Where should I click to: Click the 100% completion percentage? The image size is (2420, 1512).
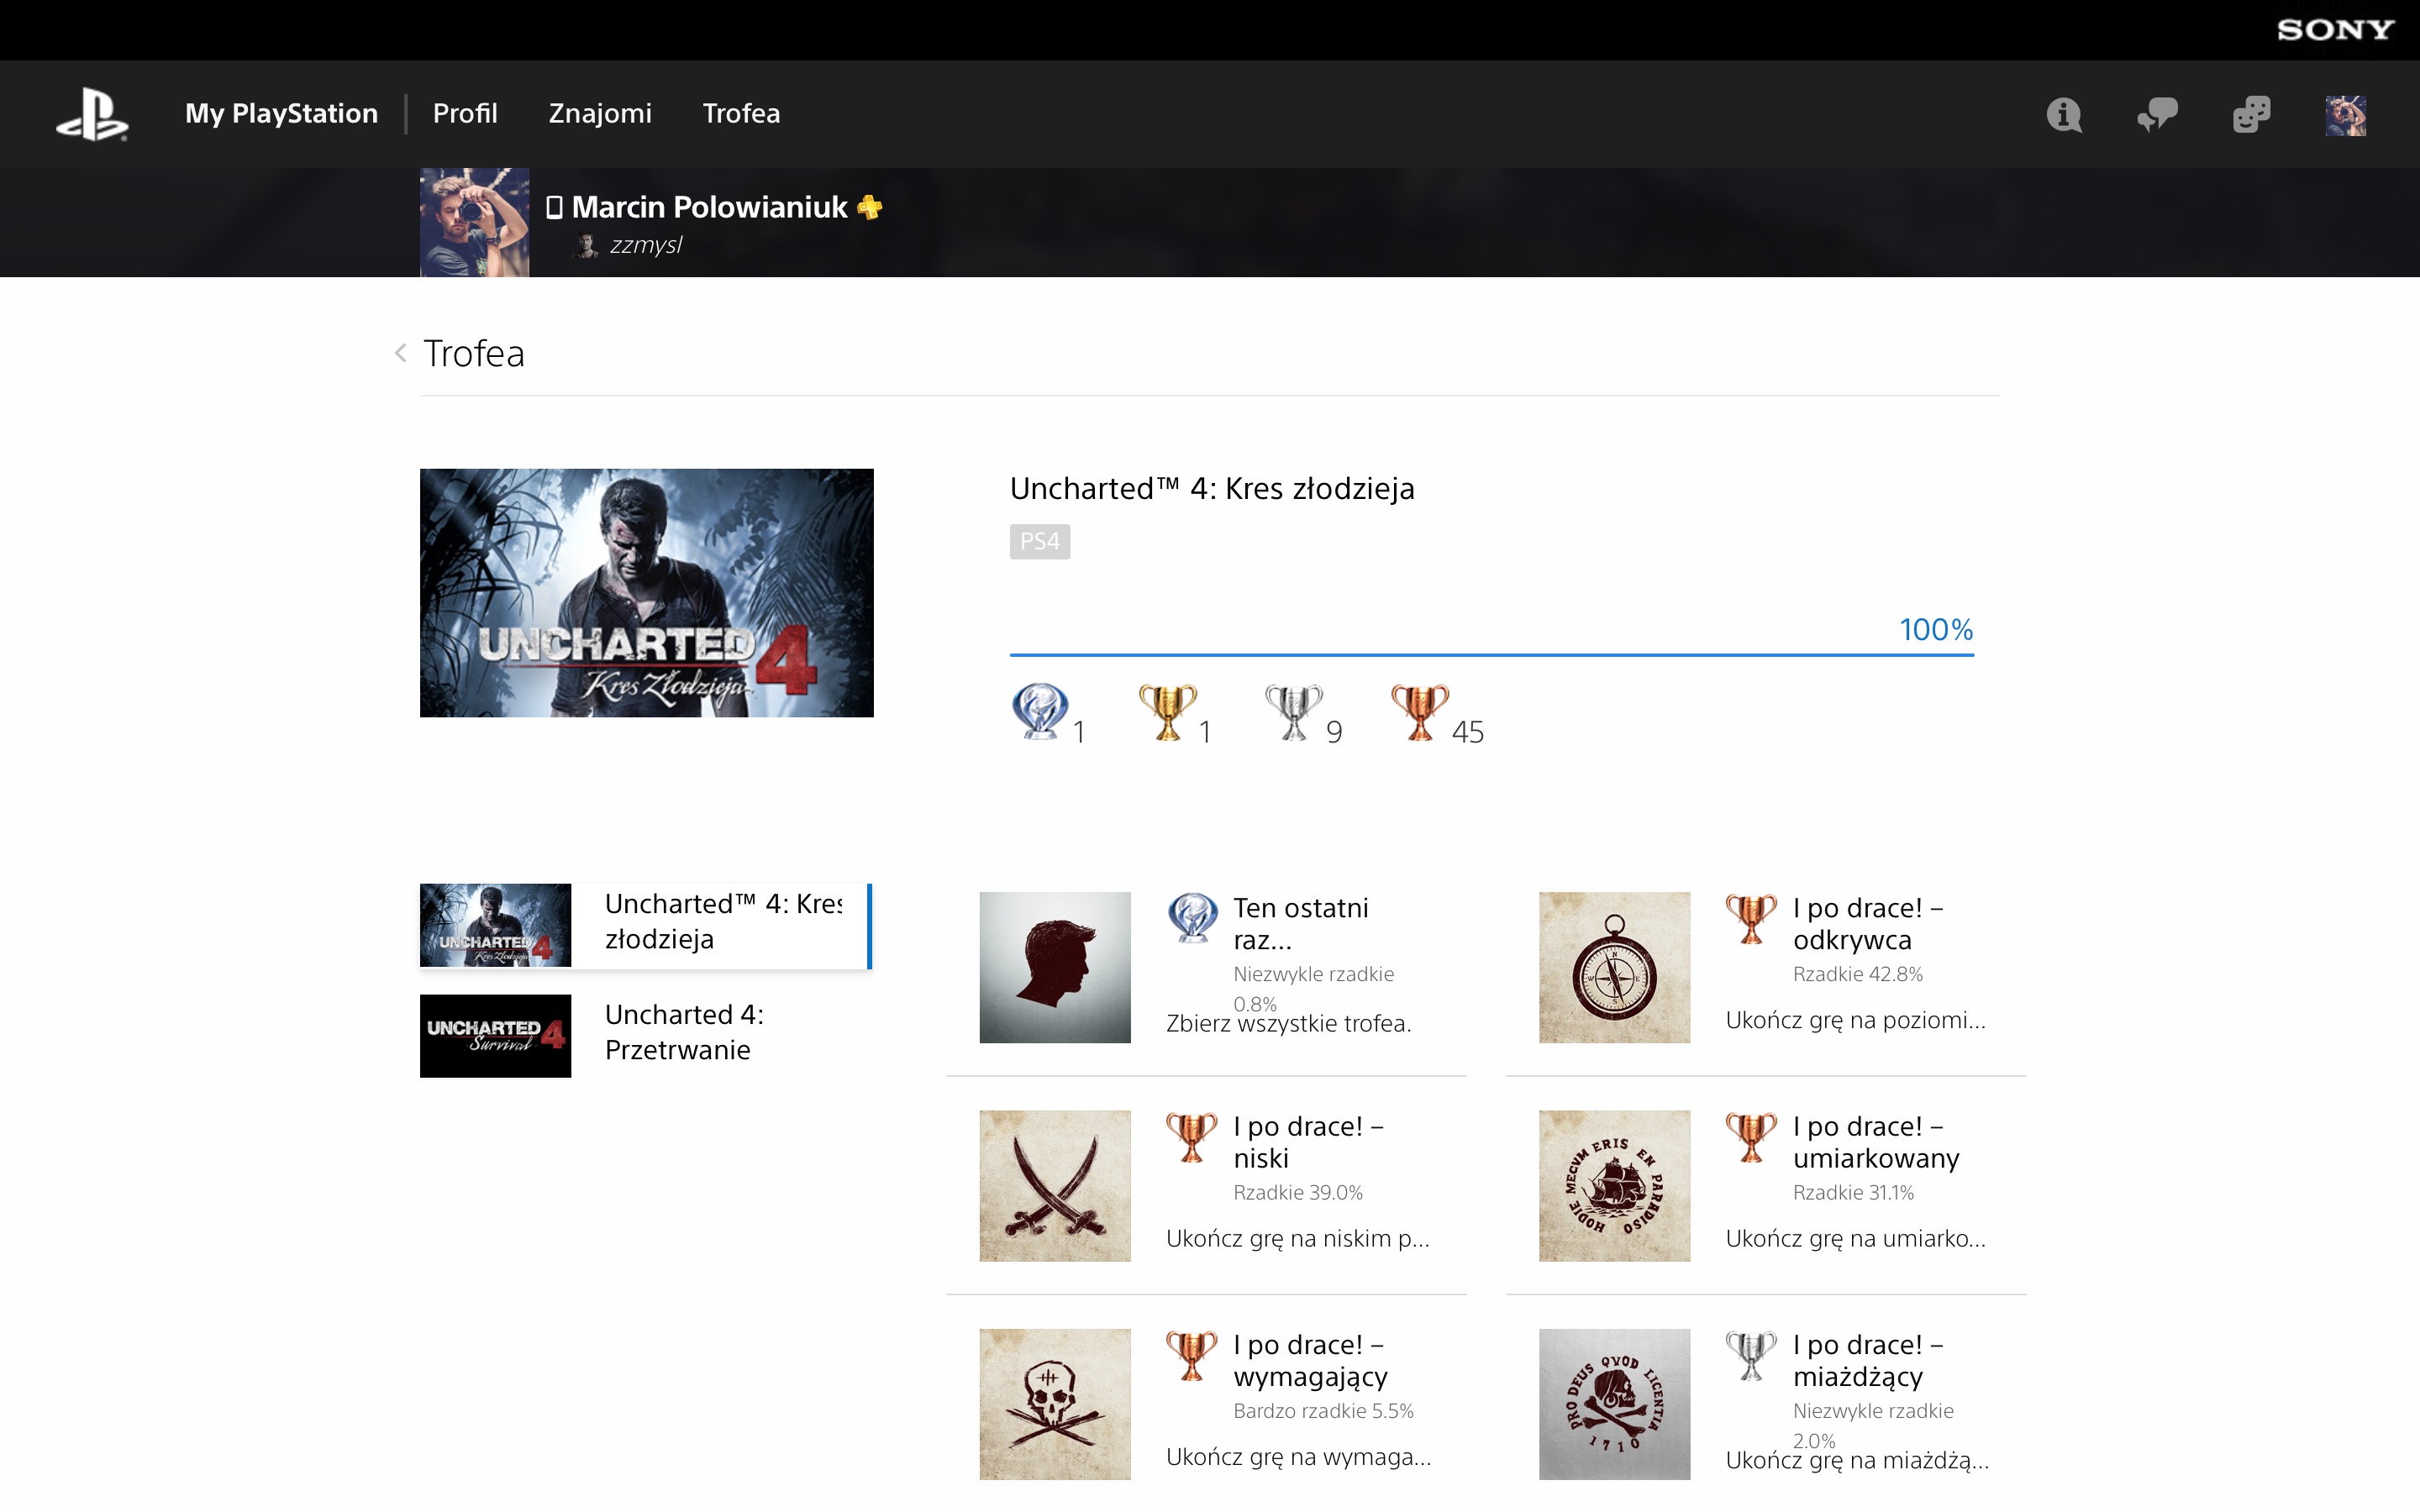tap(1936, 629)
